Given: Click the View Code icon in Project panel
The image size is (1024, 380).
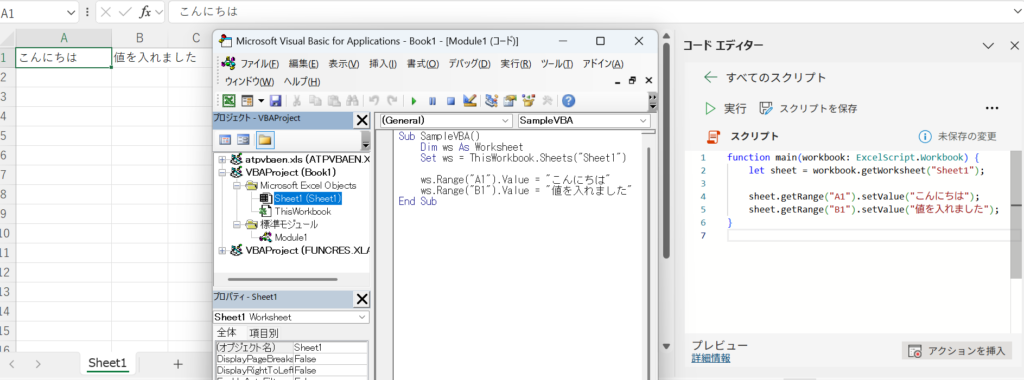Looking at the screenshot, I should (x=225, y=139).
